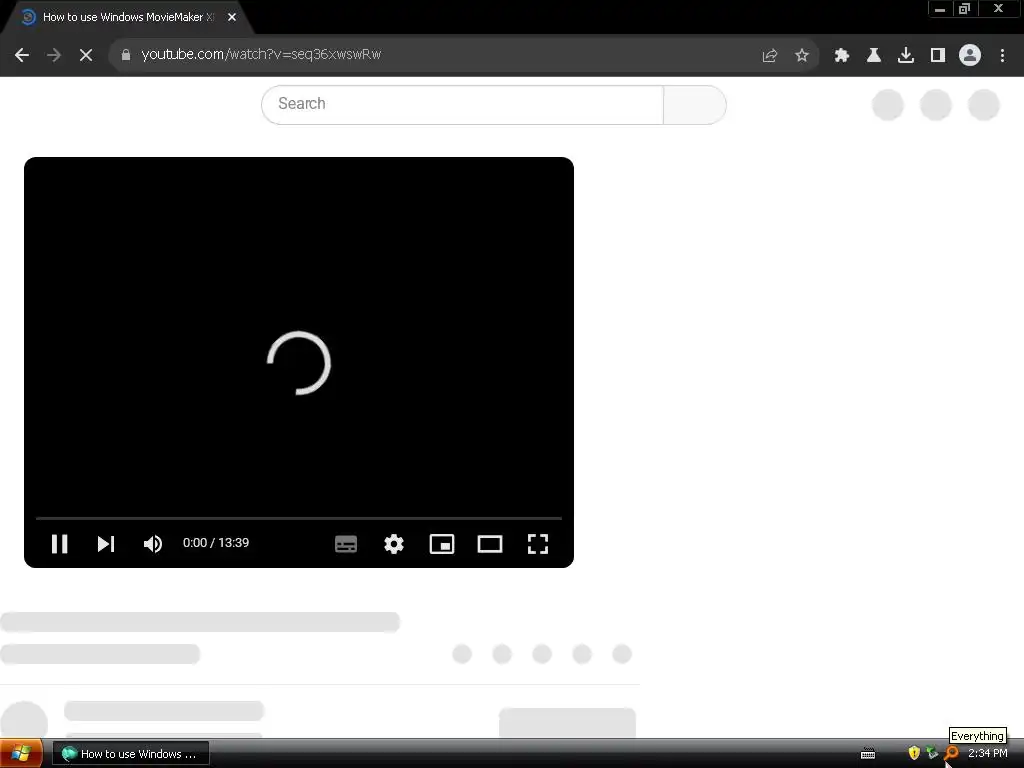This screenshot has width=1024, height=768.
Task: Click the 2:34 PM clock
Action: tap(987, 753)
